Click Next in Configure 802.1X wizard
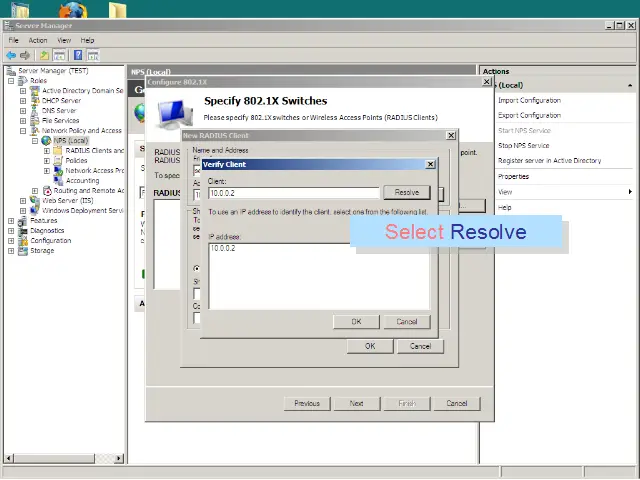 [356, 403]
